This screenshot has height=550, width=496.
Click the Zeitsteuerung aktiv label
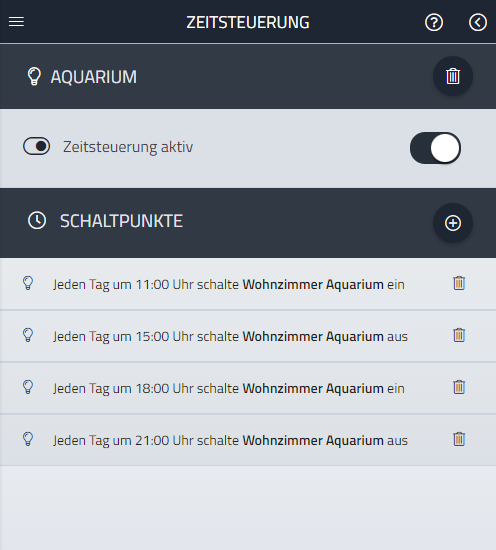click(x=128, y=147)
